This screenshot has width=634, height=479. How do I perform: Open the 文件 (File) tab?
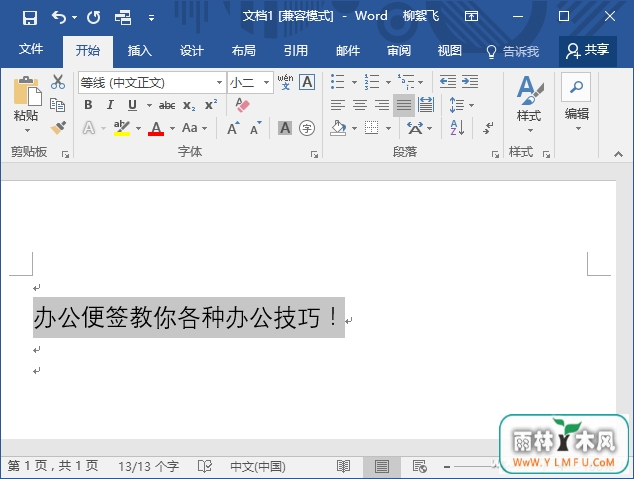coord(31,49)
